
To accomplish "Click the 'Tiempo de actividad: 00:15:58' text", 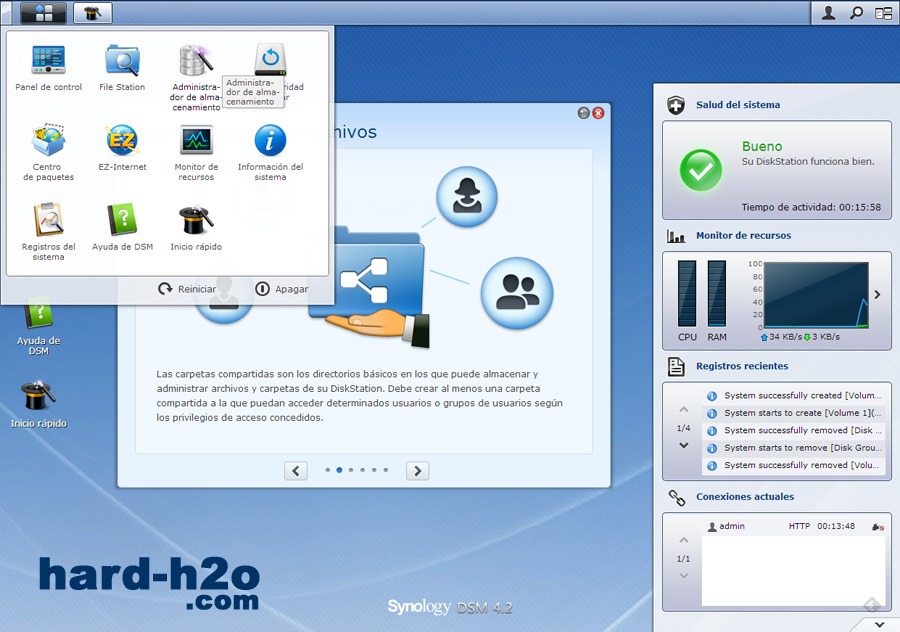I will (811, 207).
